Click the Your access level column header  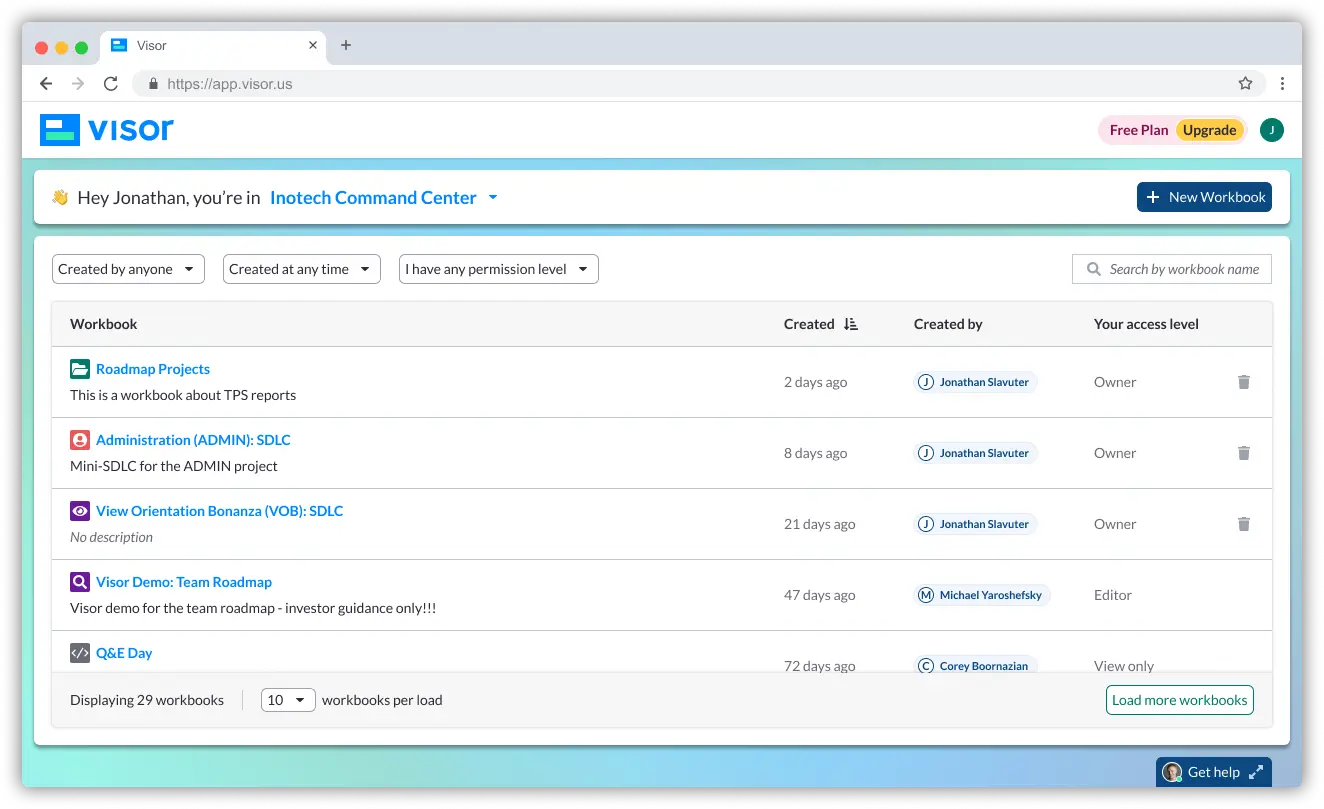[1146, 324]
